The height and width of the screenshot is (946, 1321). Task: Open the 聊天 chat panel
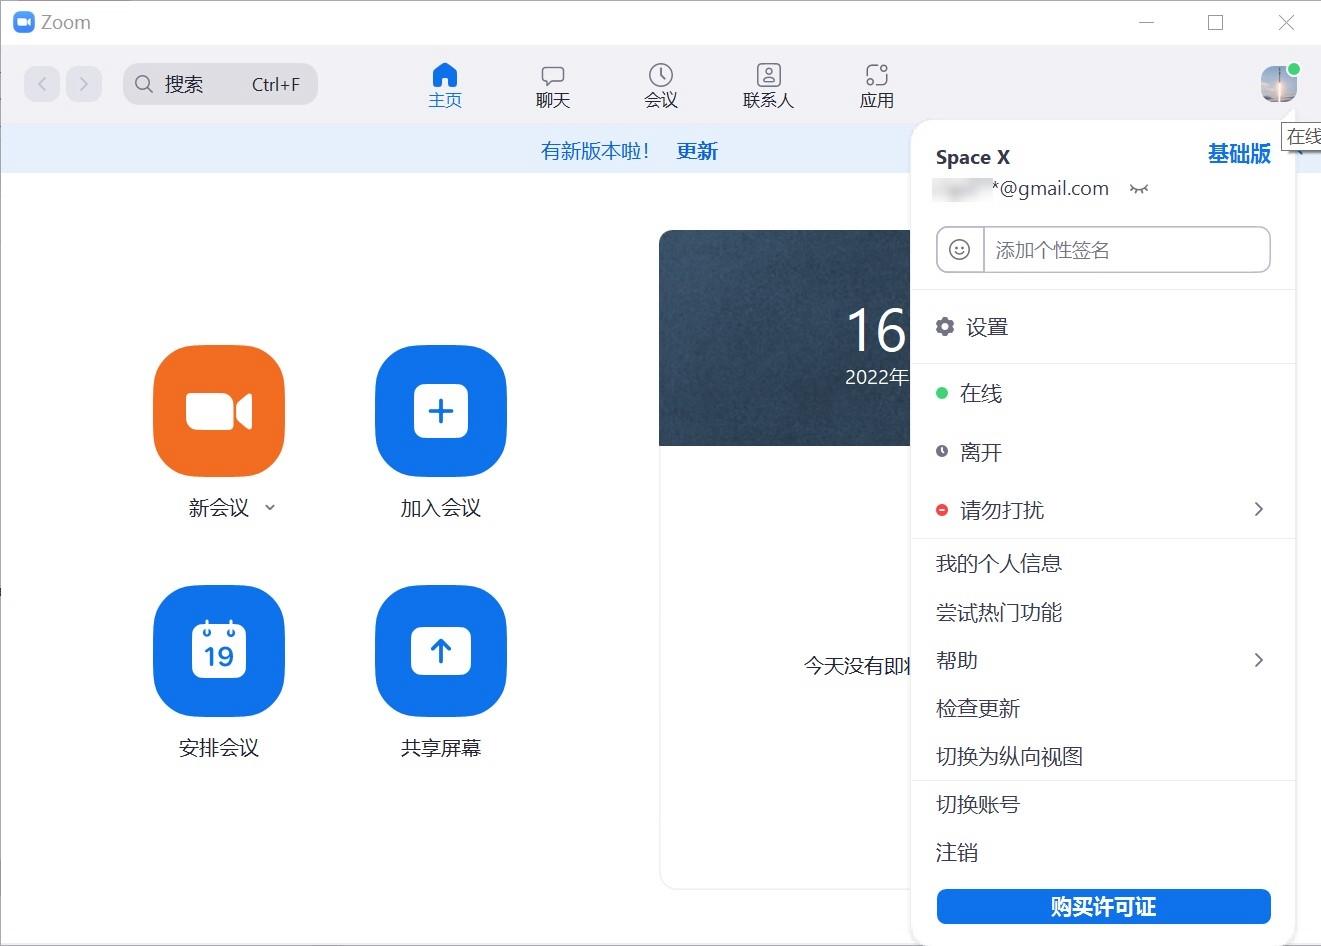click(552, 84)
